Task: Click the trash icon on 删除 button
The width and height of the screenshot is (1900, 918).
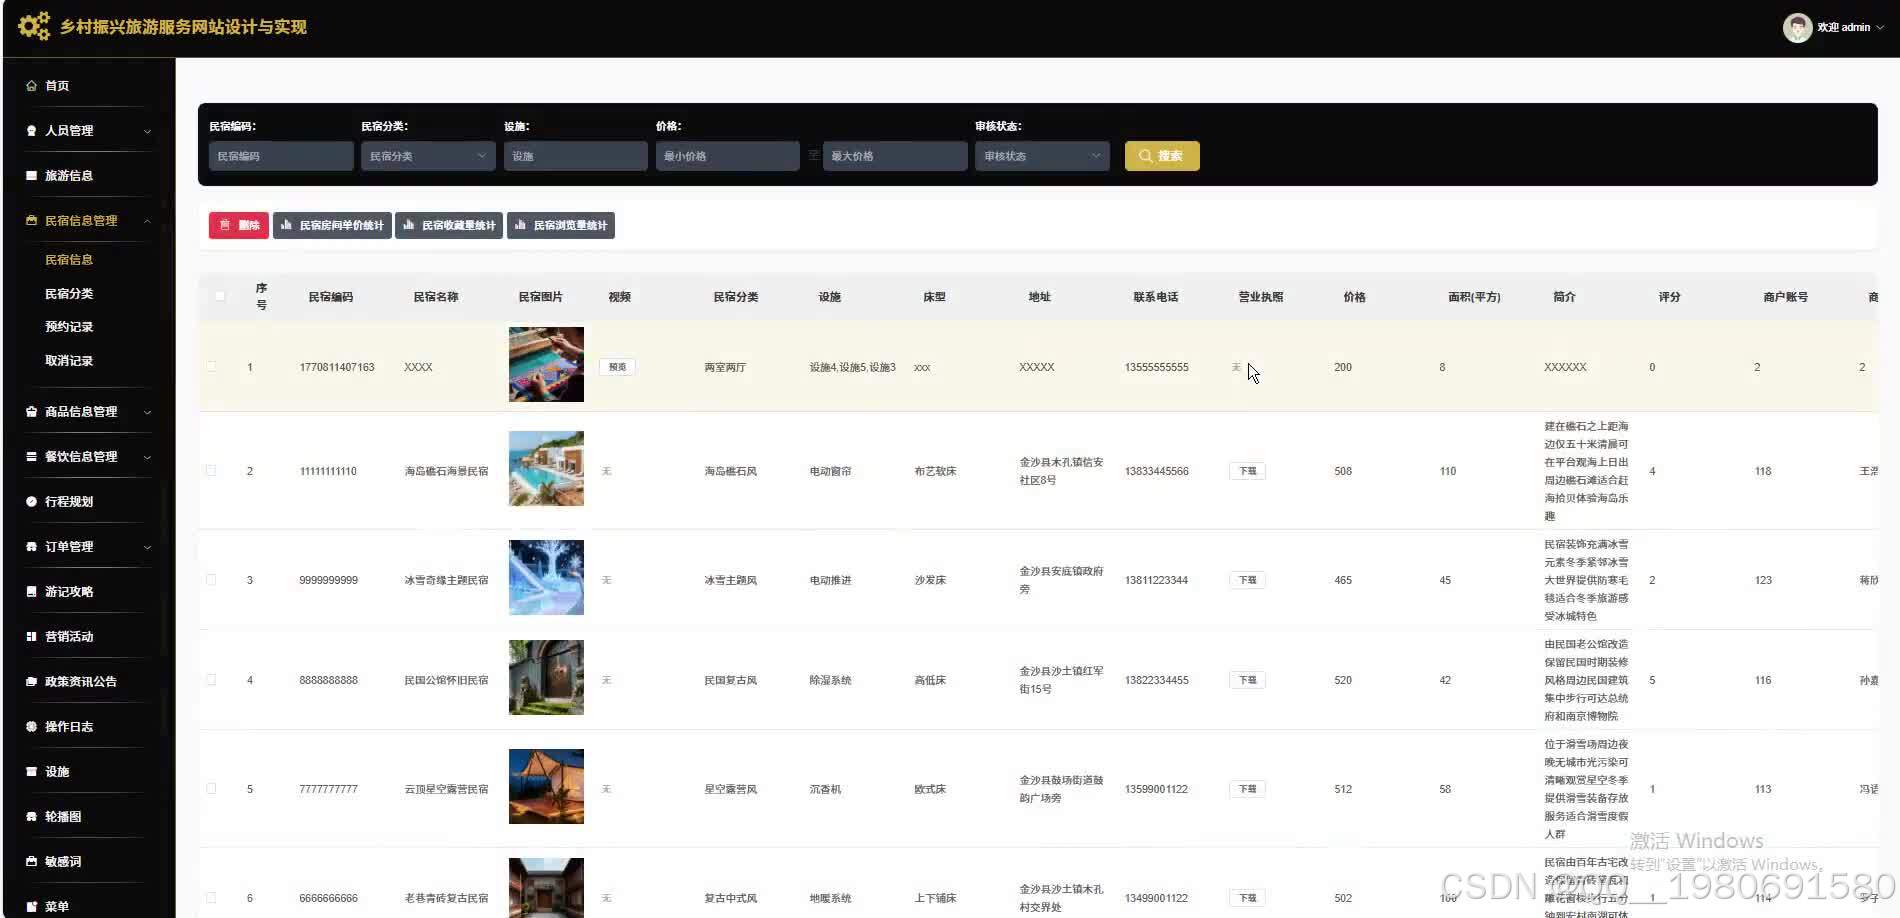Action: [225, 225]
